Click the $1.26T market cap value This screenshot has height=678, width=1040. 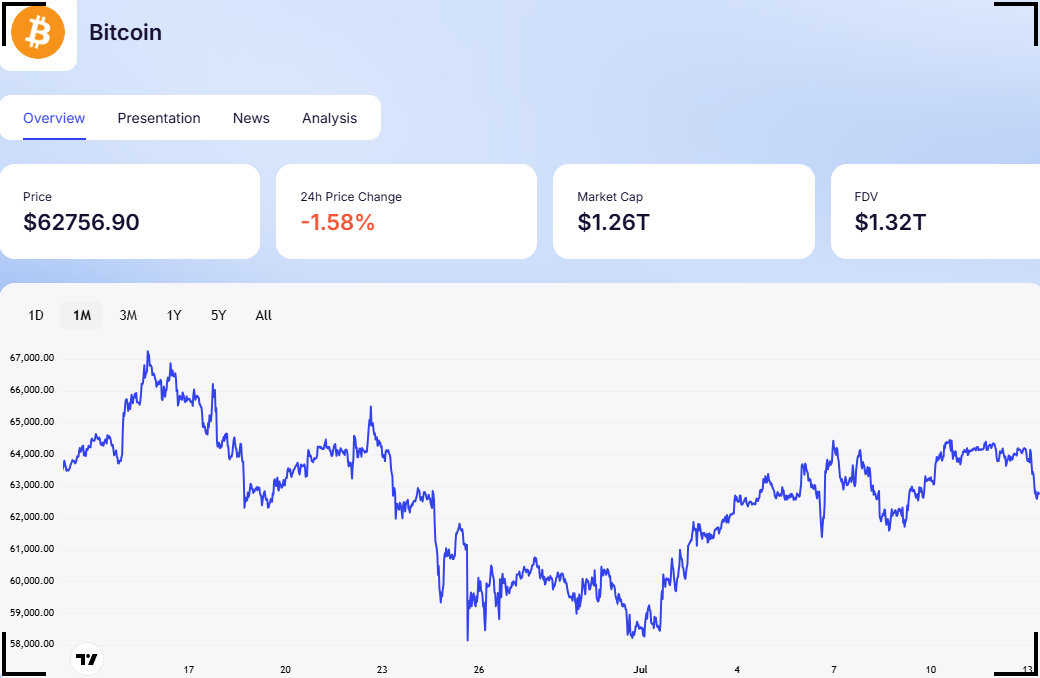614,222
